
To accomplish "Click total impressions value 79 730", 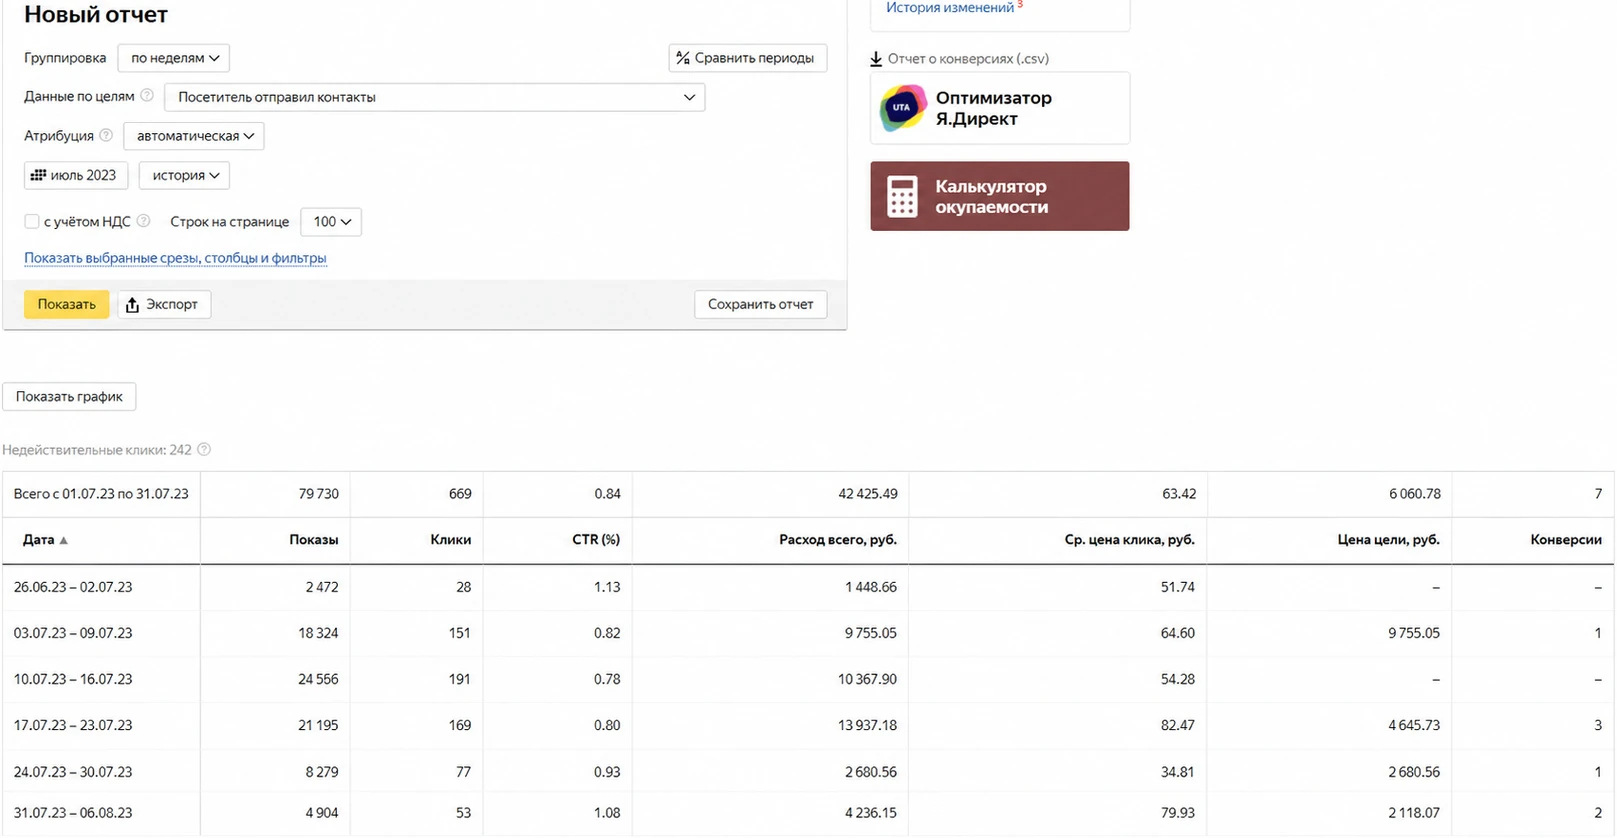I will click(x=319, y=494).
